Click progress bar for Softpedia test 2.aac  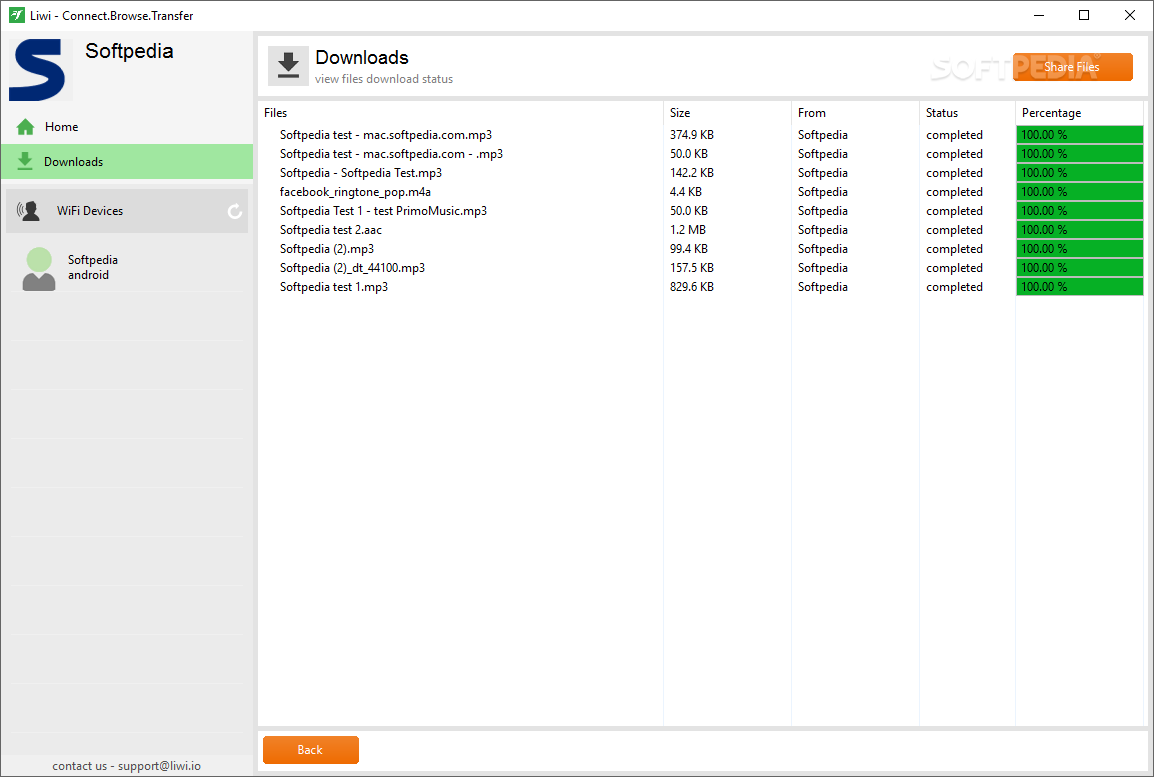(1080, 230)
